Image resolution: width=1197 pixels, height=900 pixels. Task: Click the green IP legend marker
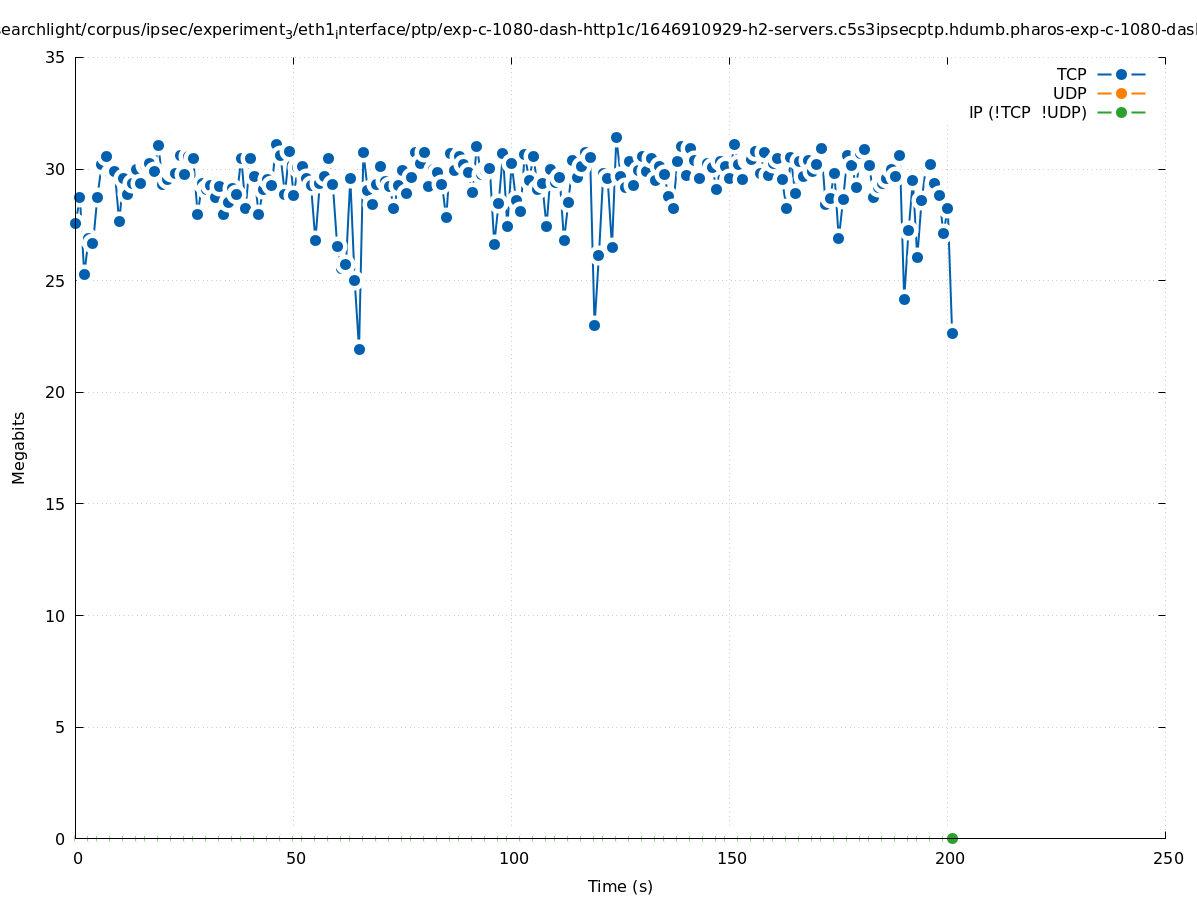tap(1121, 112)
